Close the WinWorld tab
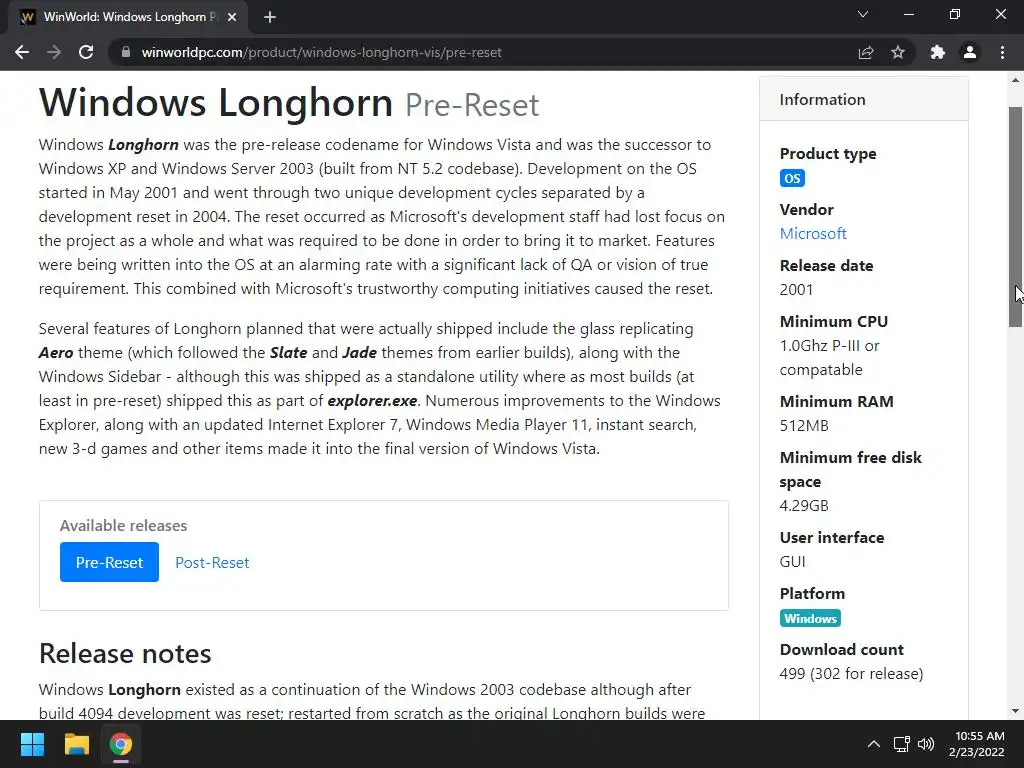1024x768 pixels. [x=232, y=17]
